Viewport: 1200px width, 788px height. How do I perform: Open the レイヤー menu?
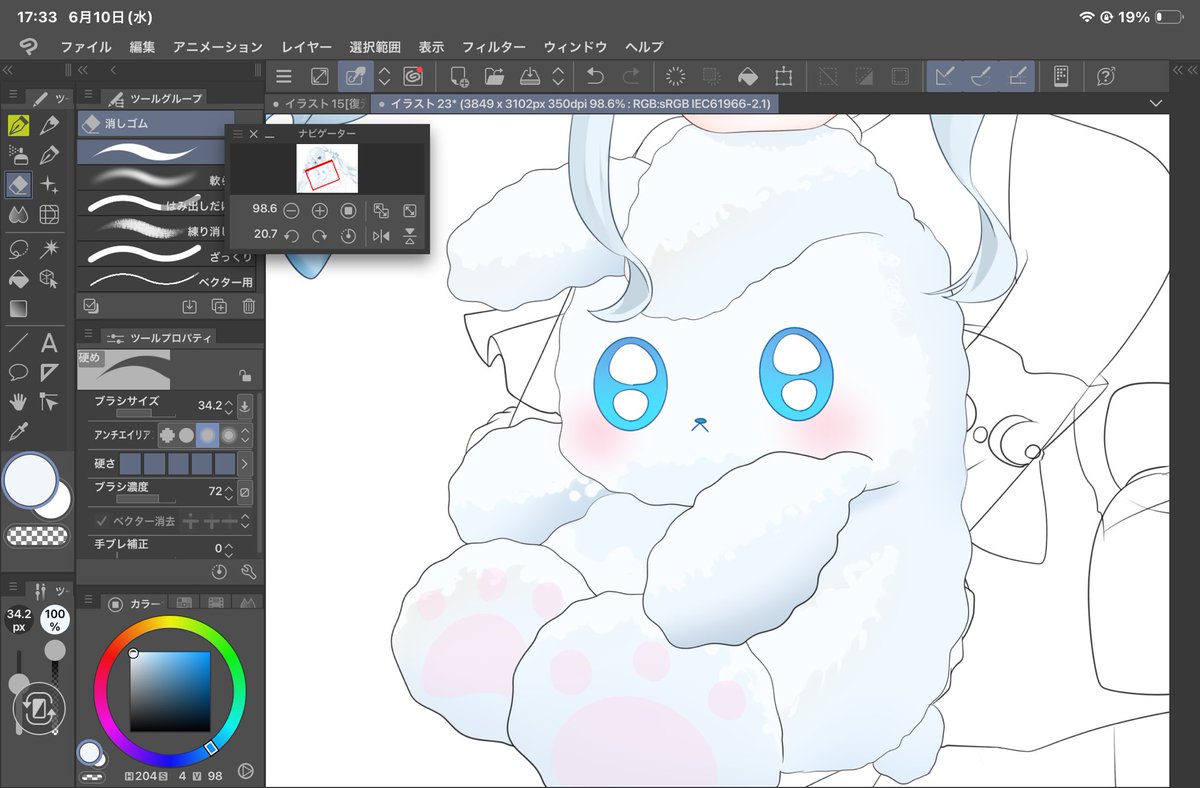(307, 47)
